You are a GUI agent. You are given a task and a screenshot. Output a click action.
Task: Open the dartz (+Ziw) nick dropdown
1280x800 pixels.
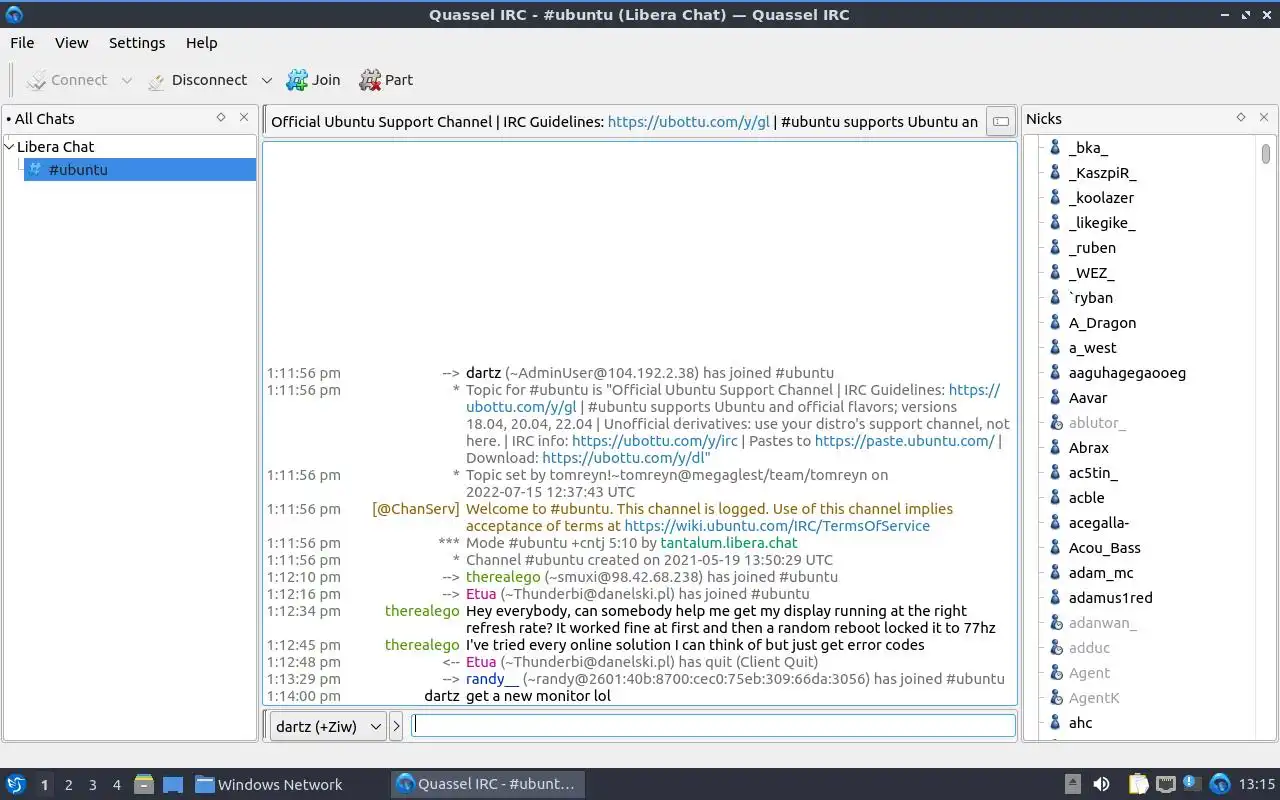327,727
